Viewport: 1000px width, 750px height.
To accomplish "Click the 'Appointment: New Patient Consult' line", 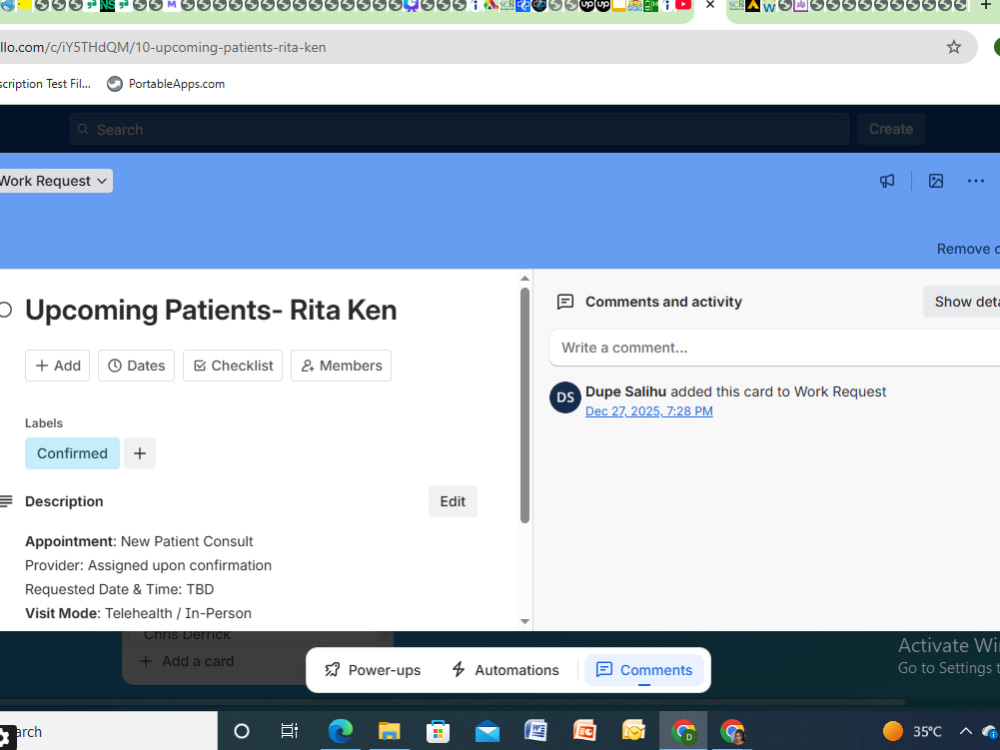I will (139, 541).
